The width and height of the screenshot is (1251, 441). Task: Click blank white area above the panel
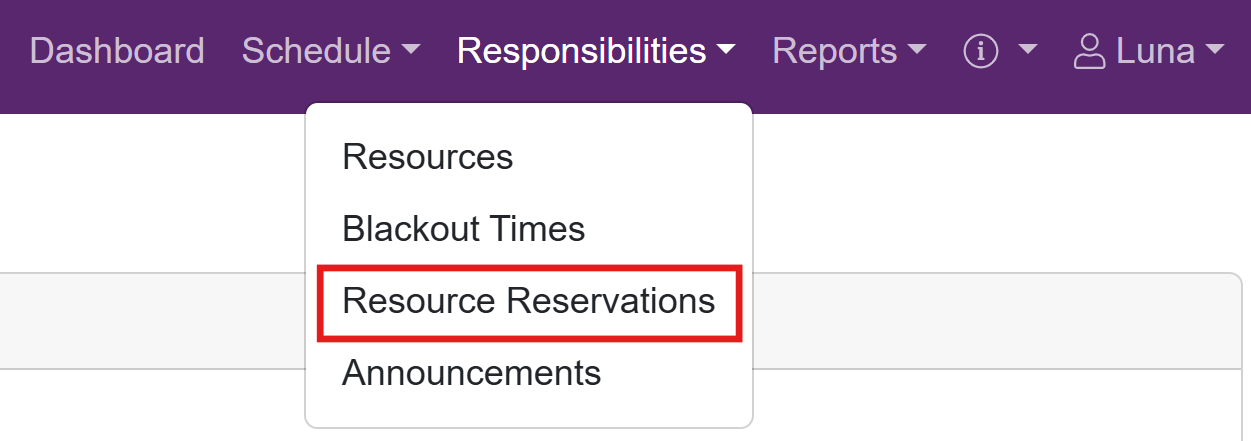pos(150,190)
